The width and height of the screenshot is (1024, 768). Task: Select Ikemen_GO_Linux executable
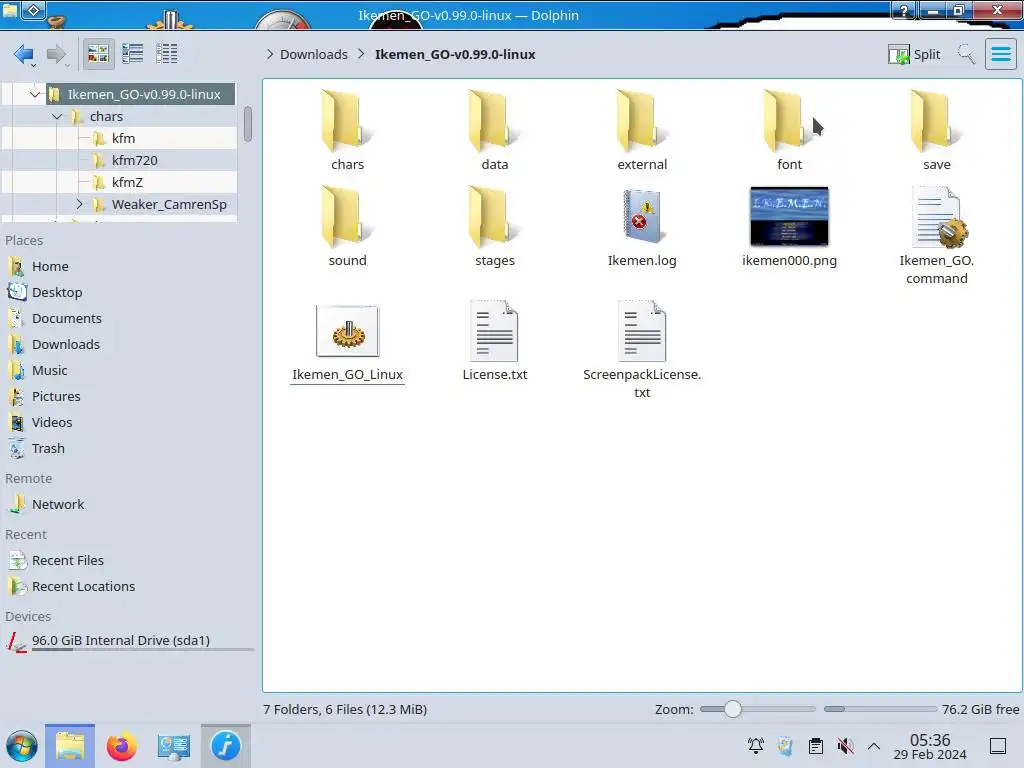tap(347, 343)
